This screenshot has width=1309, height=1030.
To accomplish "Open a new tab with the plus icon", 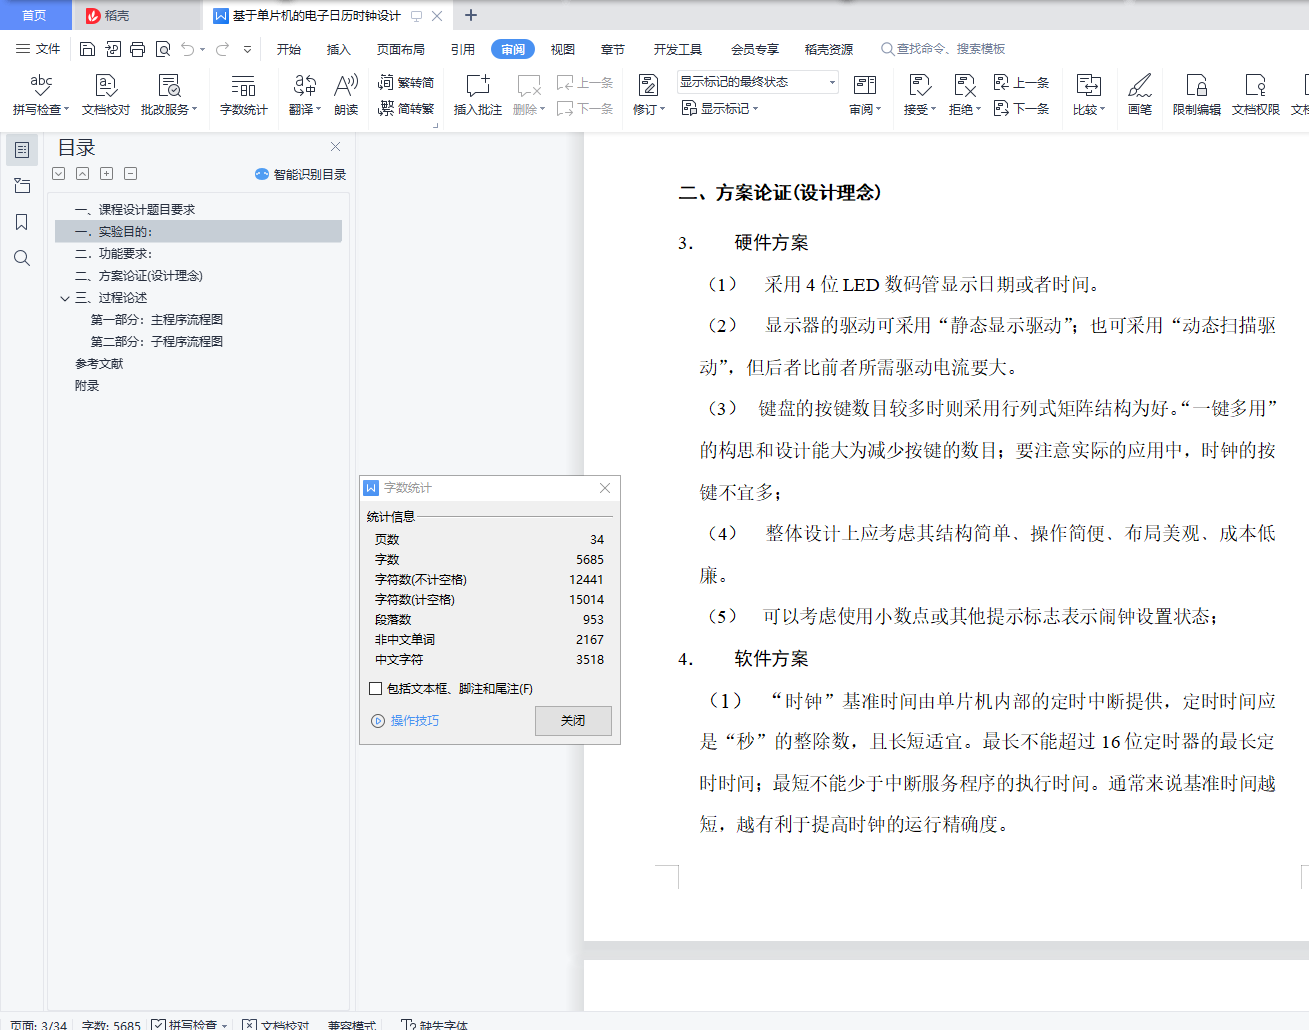I will click(x=471, y=15).
